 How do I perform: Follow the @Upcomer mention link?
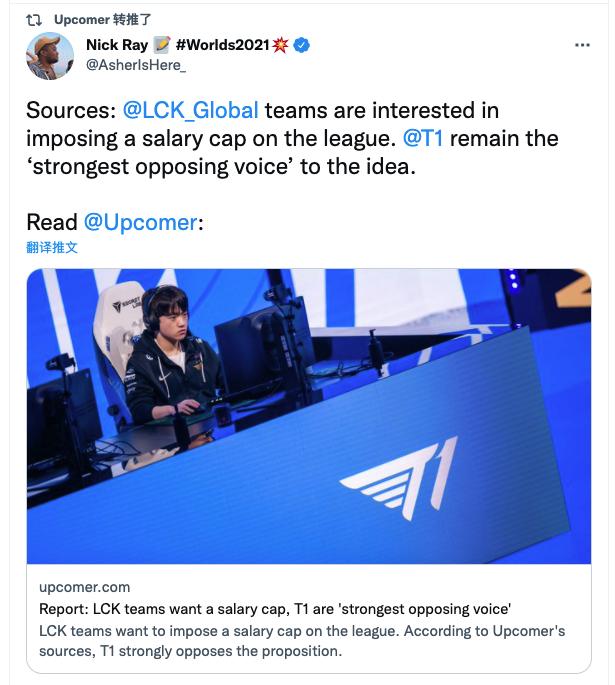tap(140, 222)
